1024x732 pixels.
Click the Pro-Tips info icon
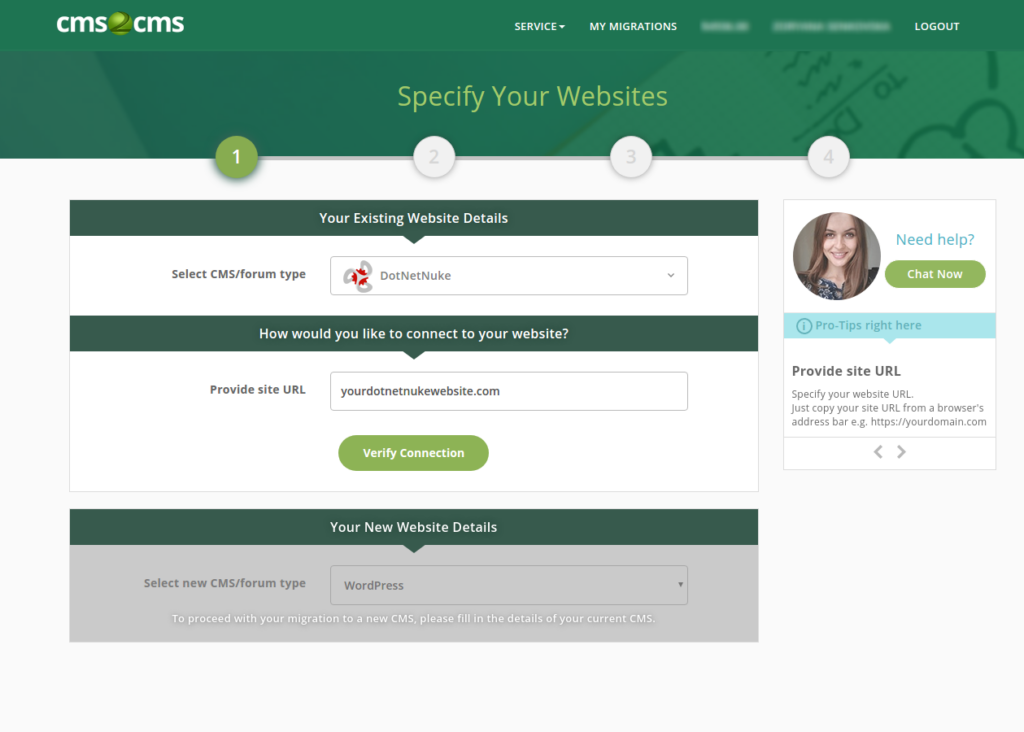[803, 326]
